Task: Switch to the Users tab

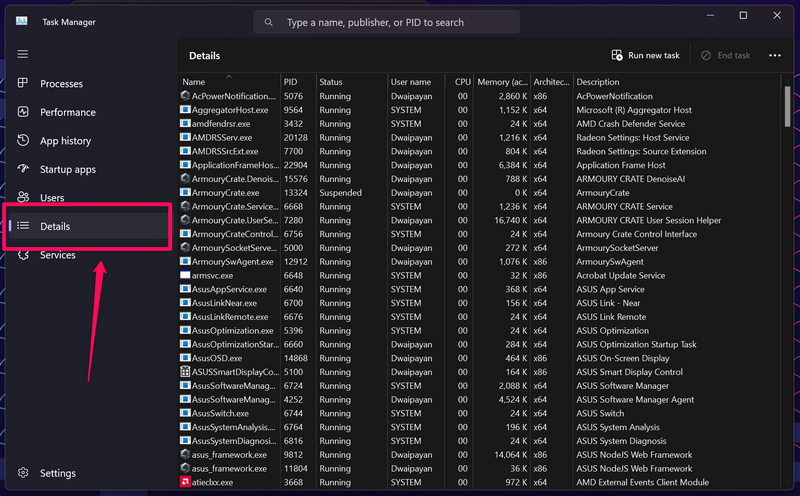Action: click(x=52, y=198)
